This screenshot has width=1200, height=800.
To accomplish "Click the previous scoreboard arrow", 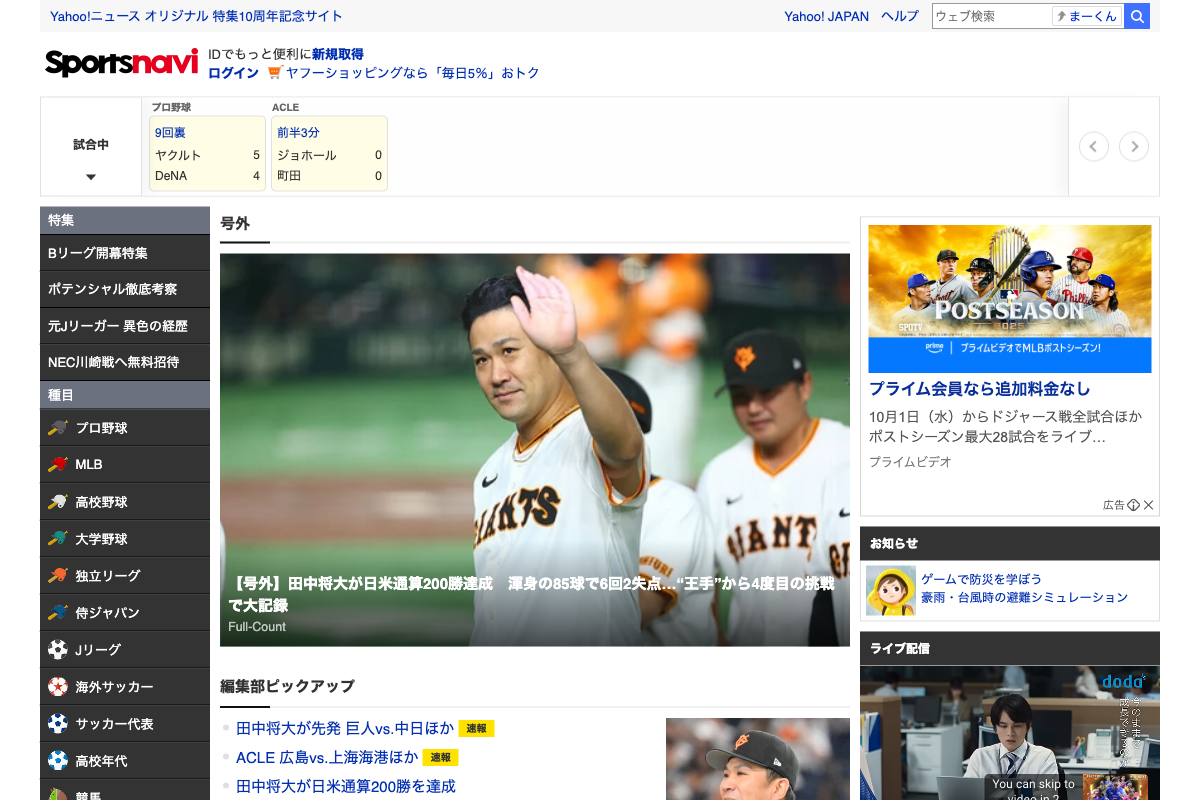I will (x=1093, y=147).
